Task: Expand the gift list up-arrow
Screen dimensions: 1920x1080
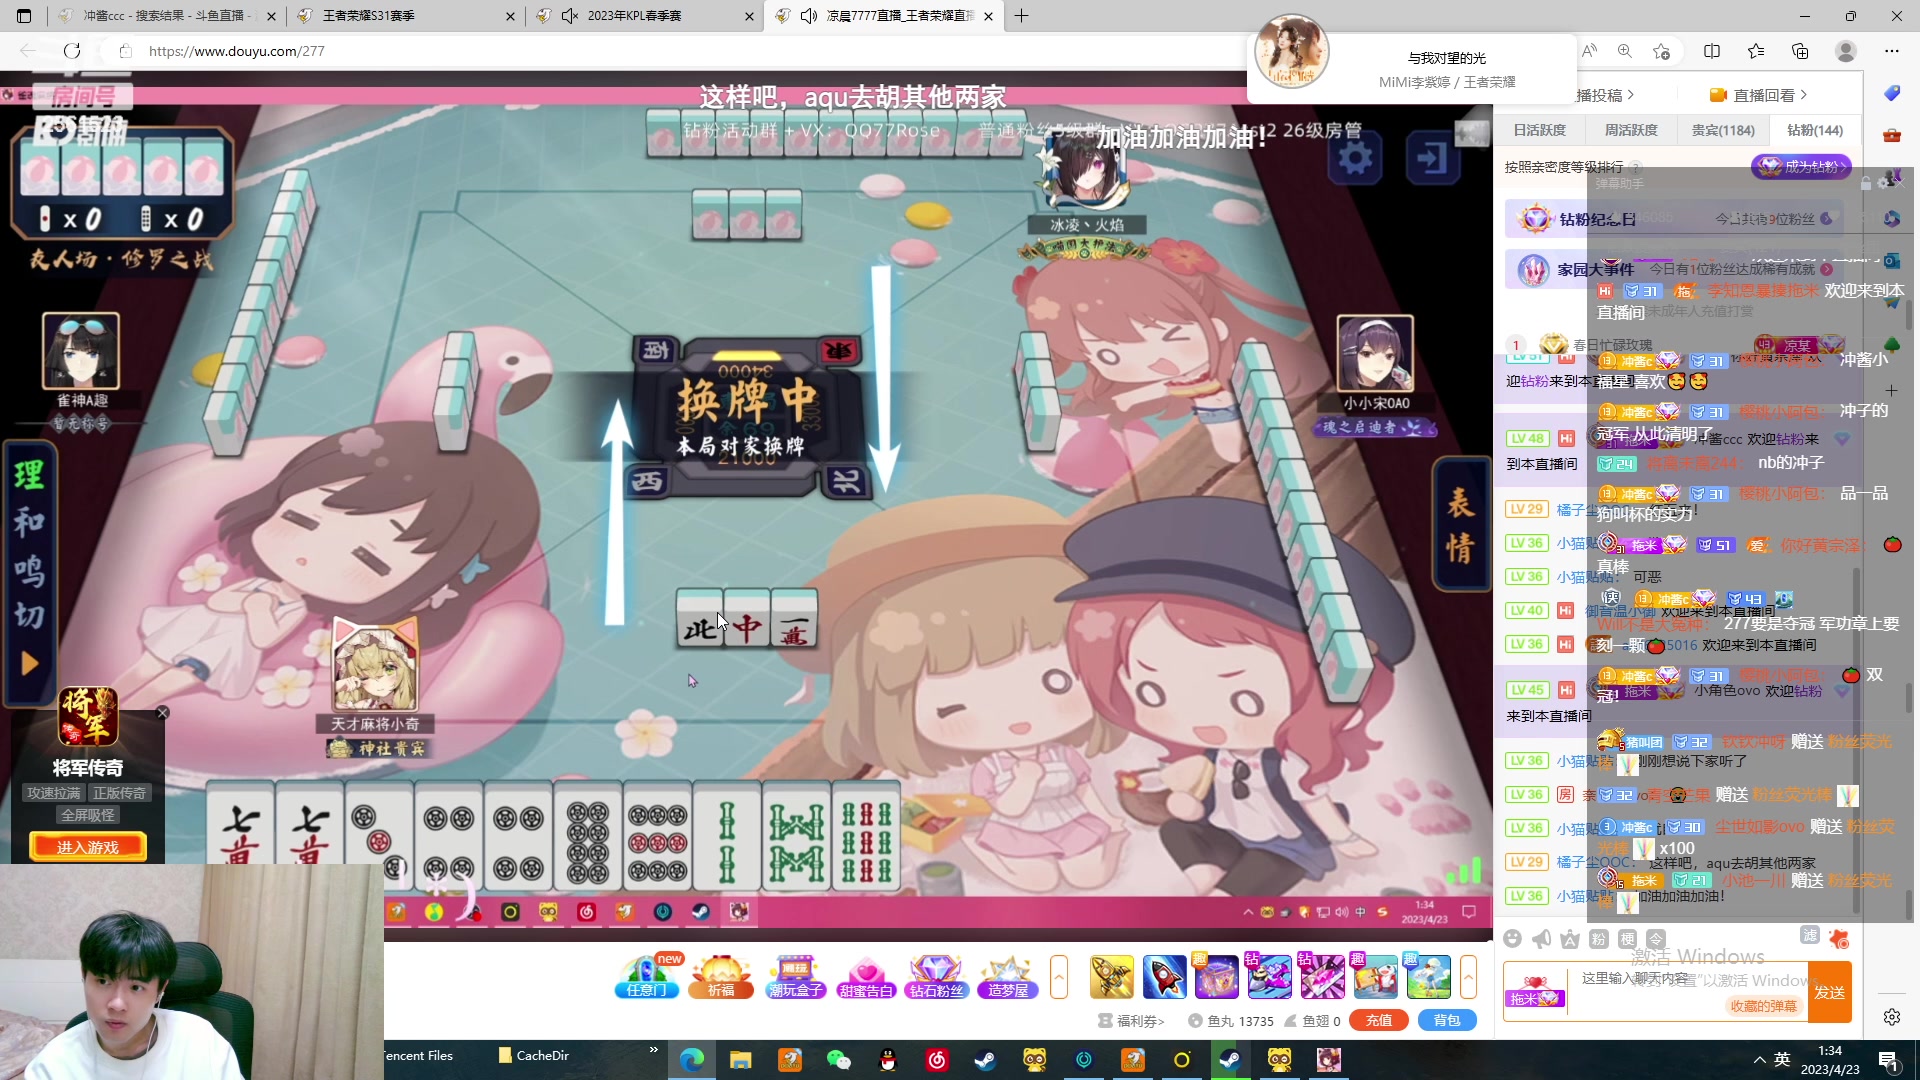Action: tap(1468, 976)
